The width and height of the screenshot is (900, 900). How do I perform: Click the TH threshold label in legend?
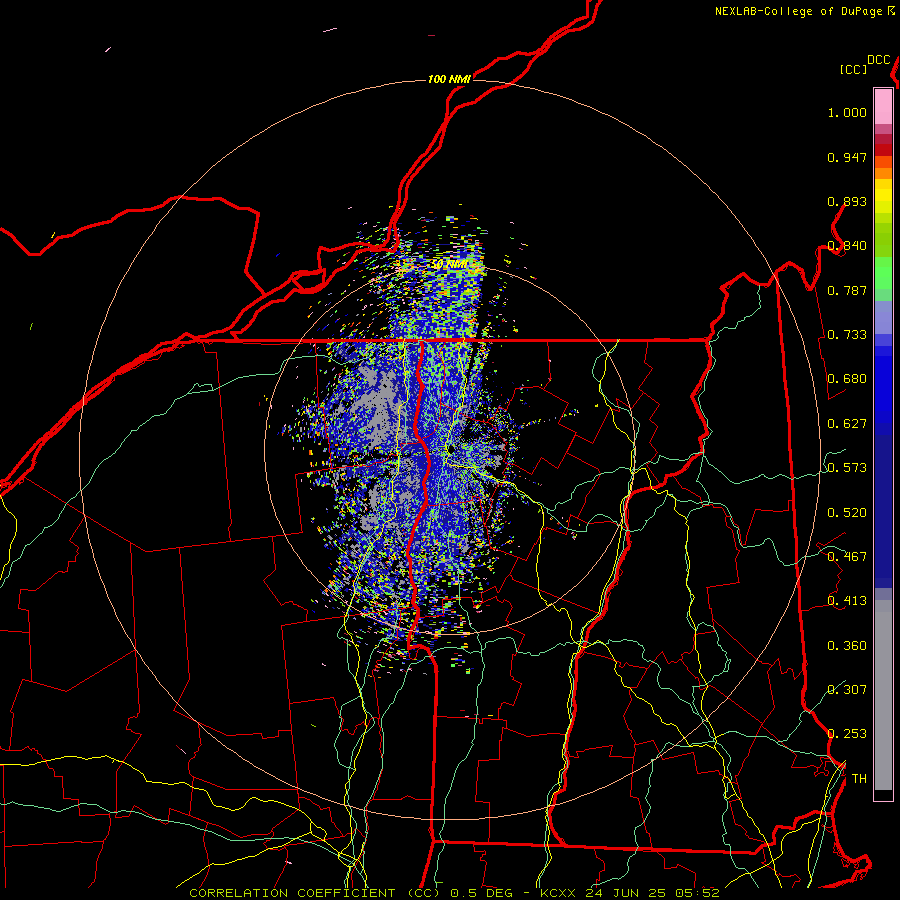[x=859, y=779]
